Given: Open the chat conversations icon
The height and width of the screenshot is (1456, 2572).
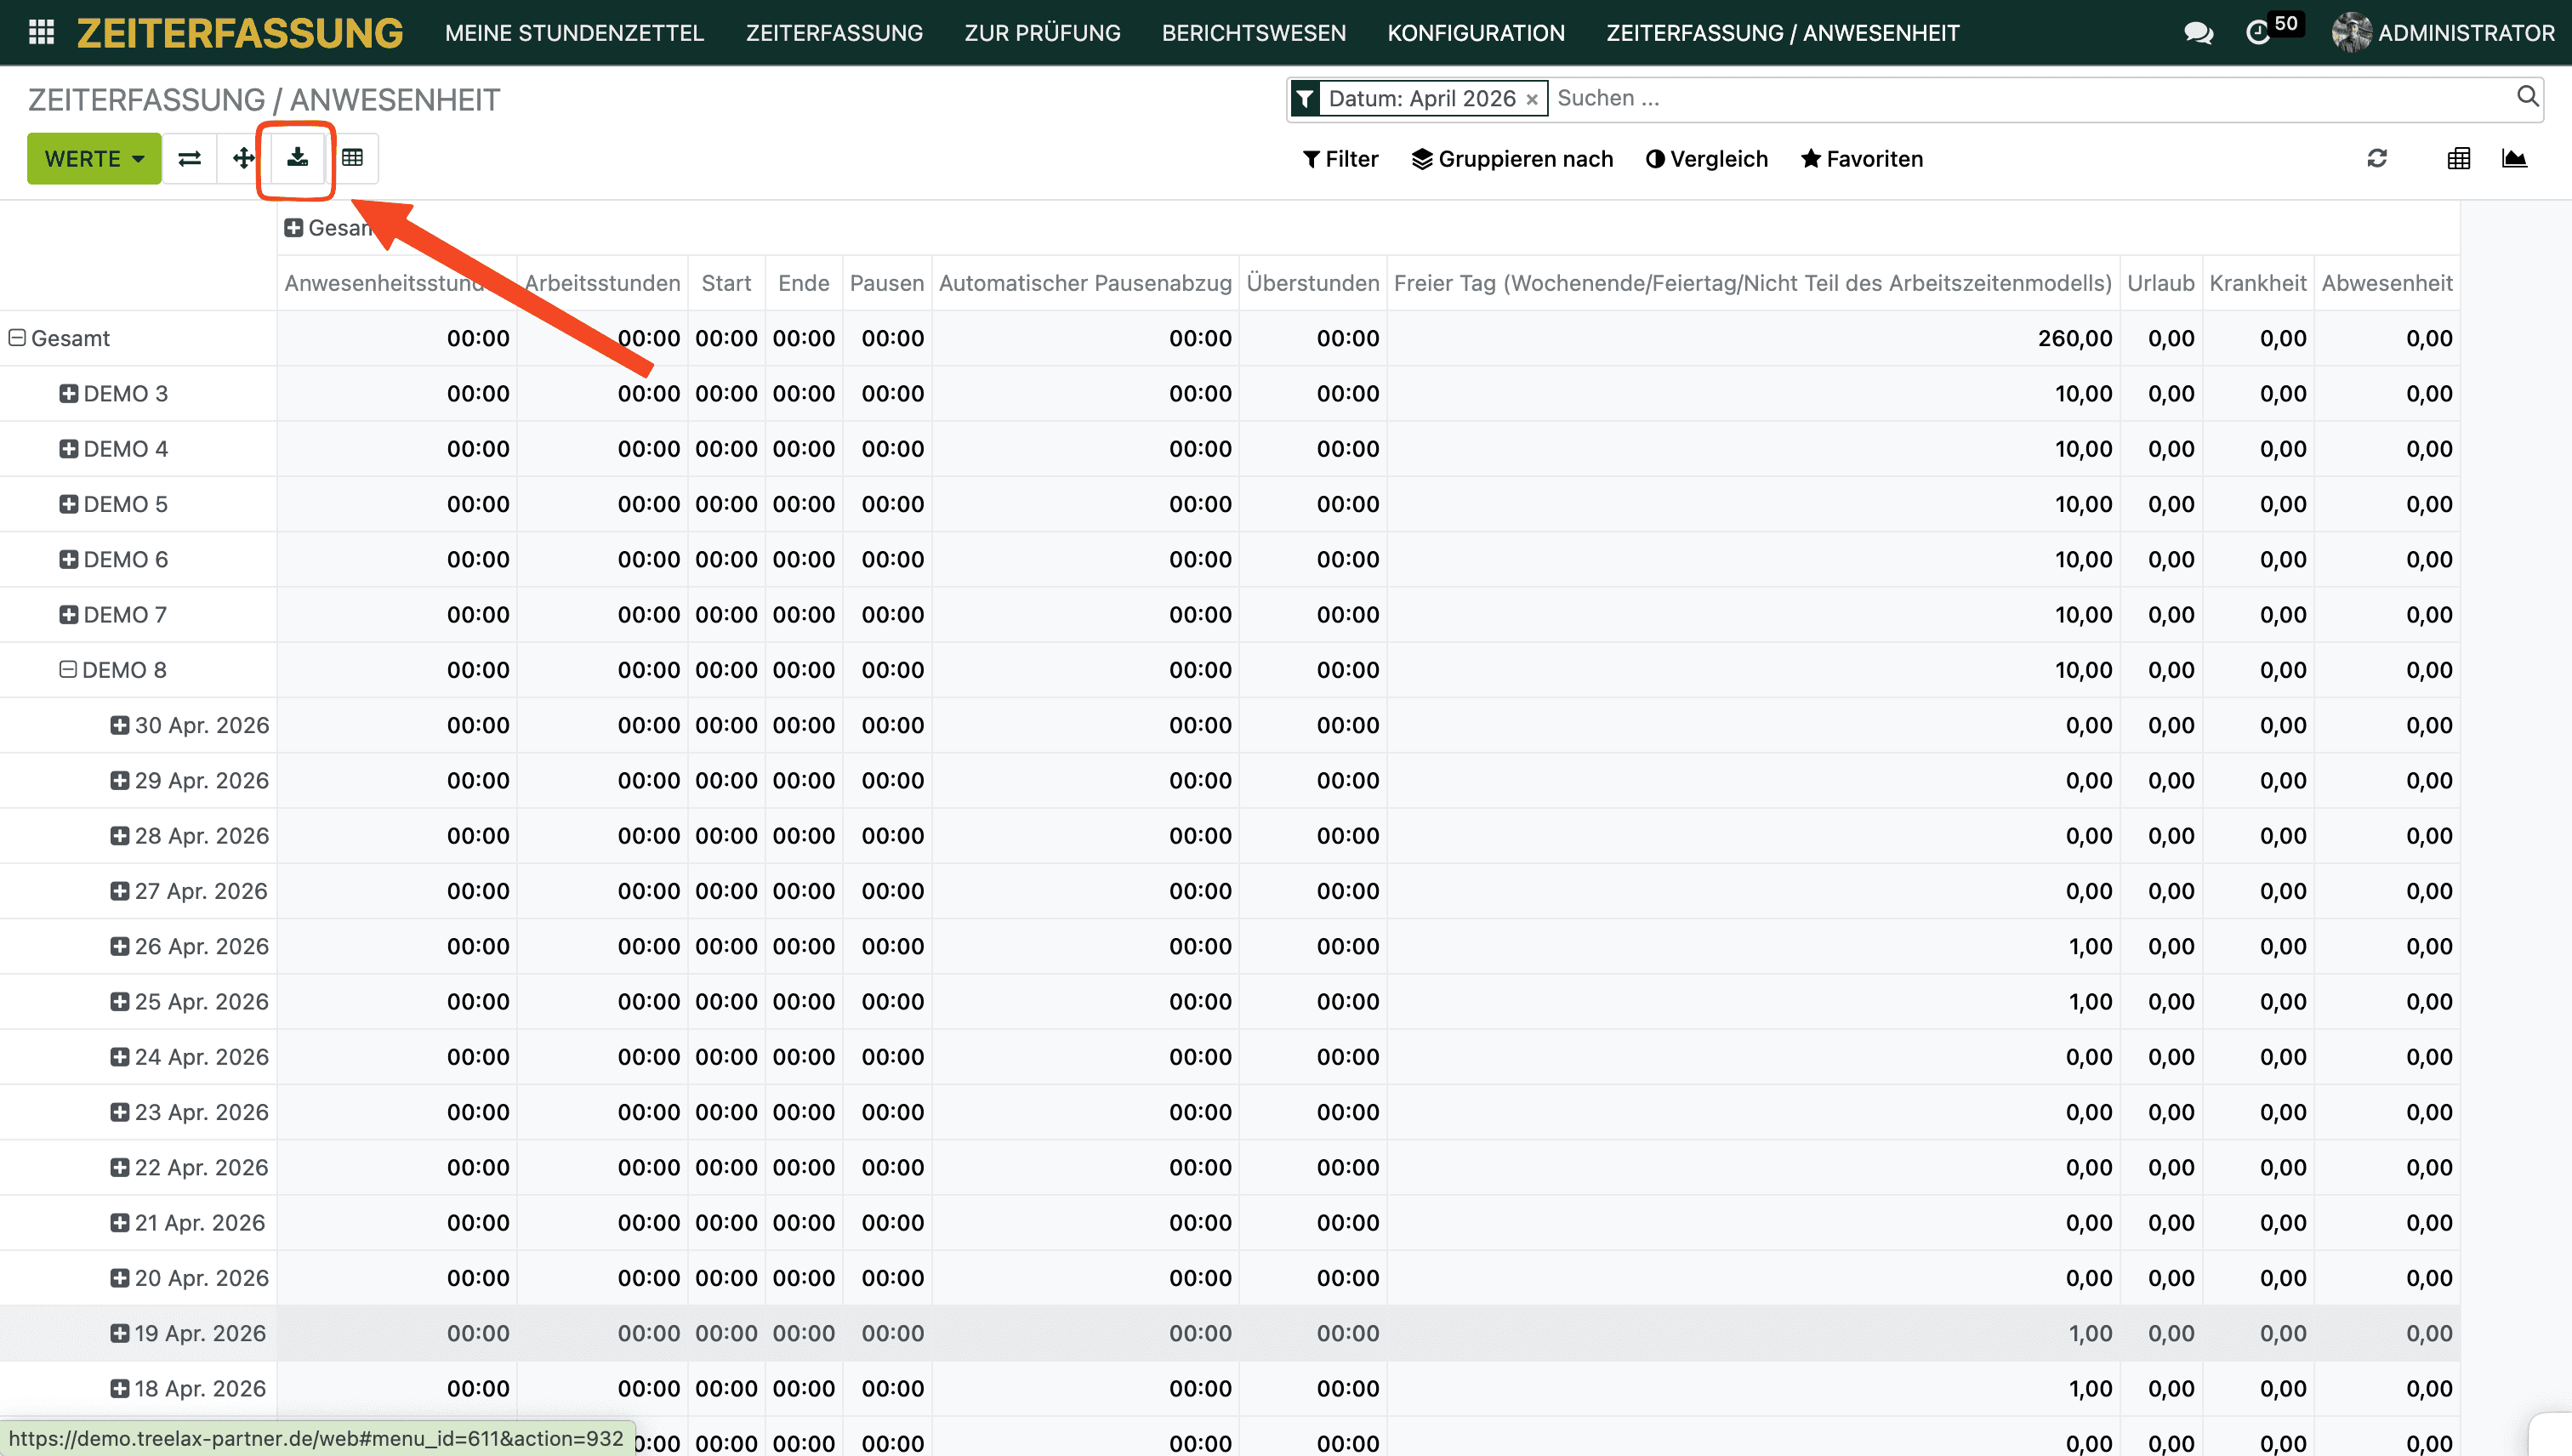Looking at the screenshot, I should [x=2197, y=32].
